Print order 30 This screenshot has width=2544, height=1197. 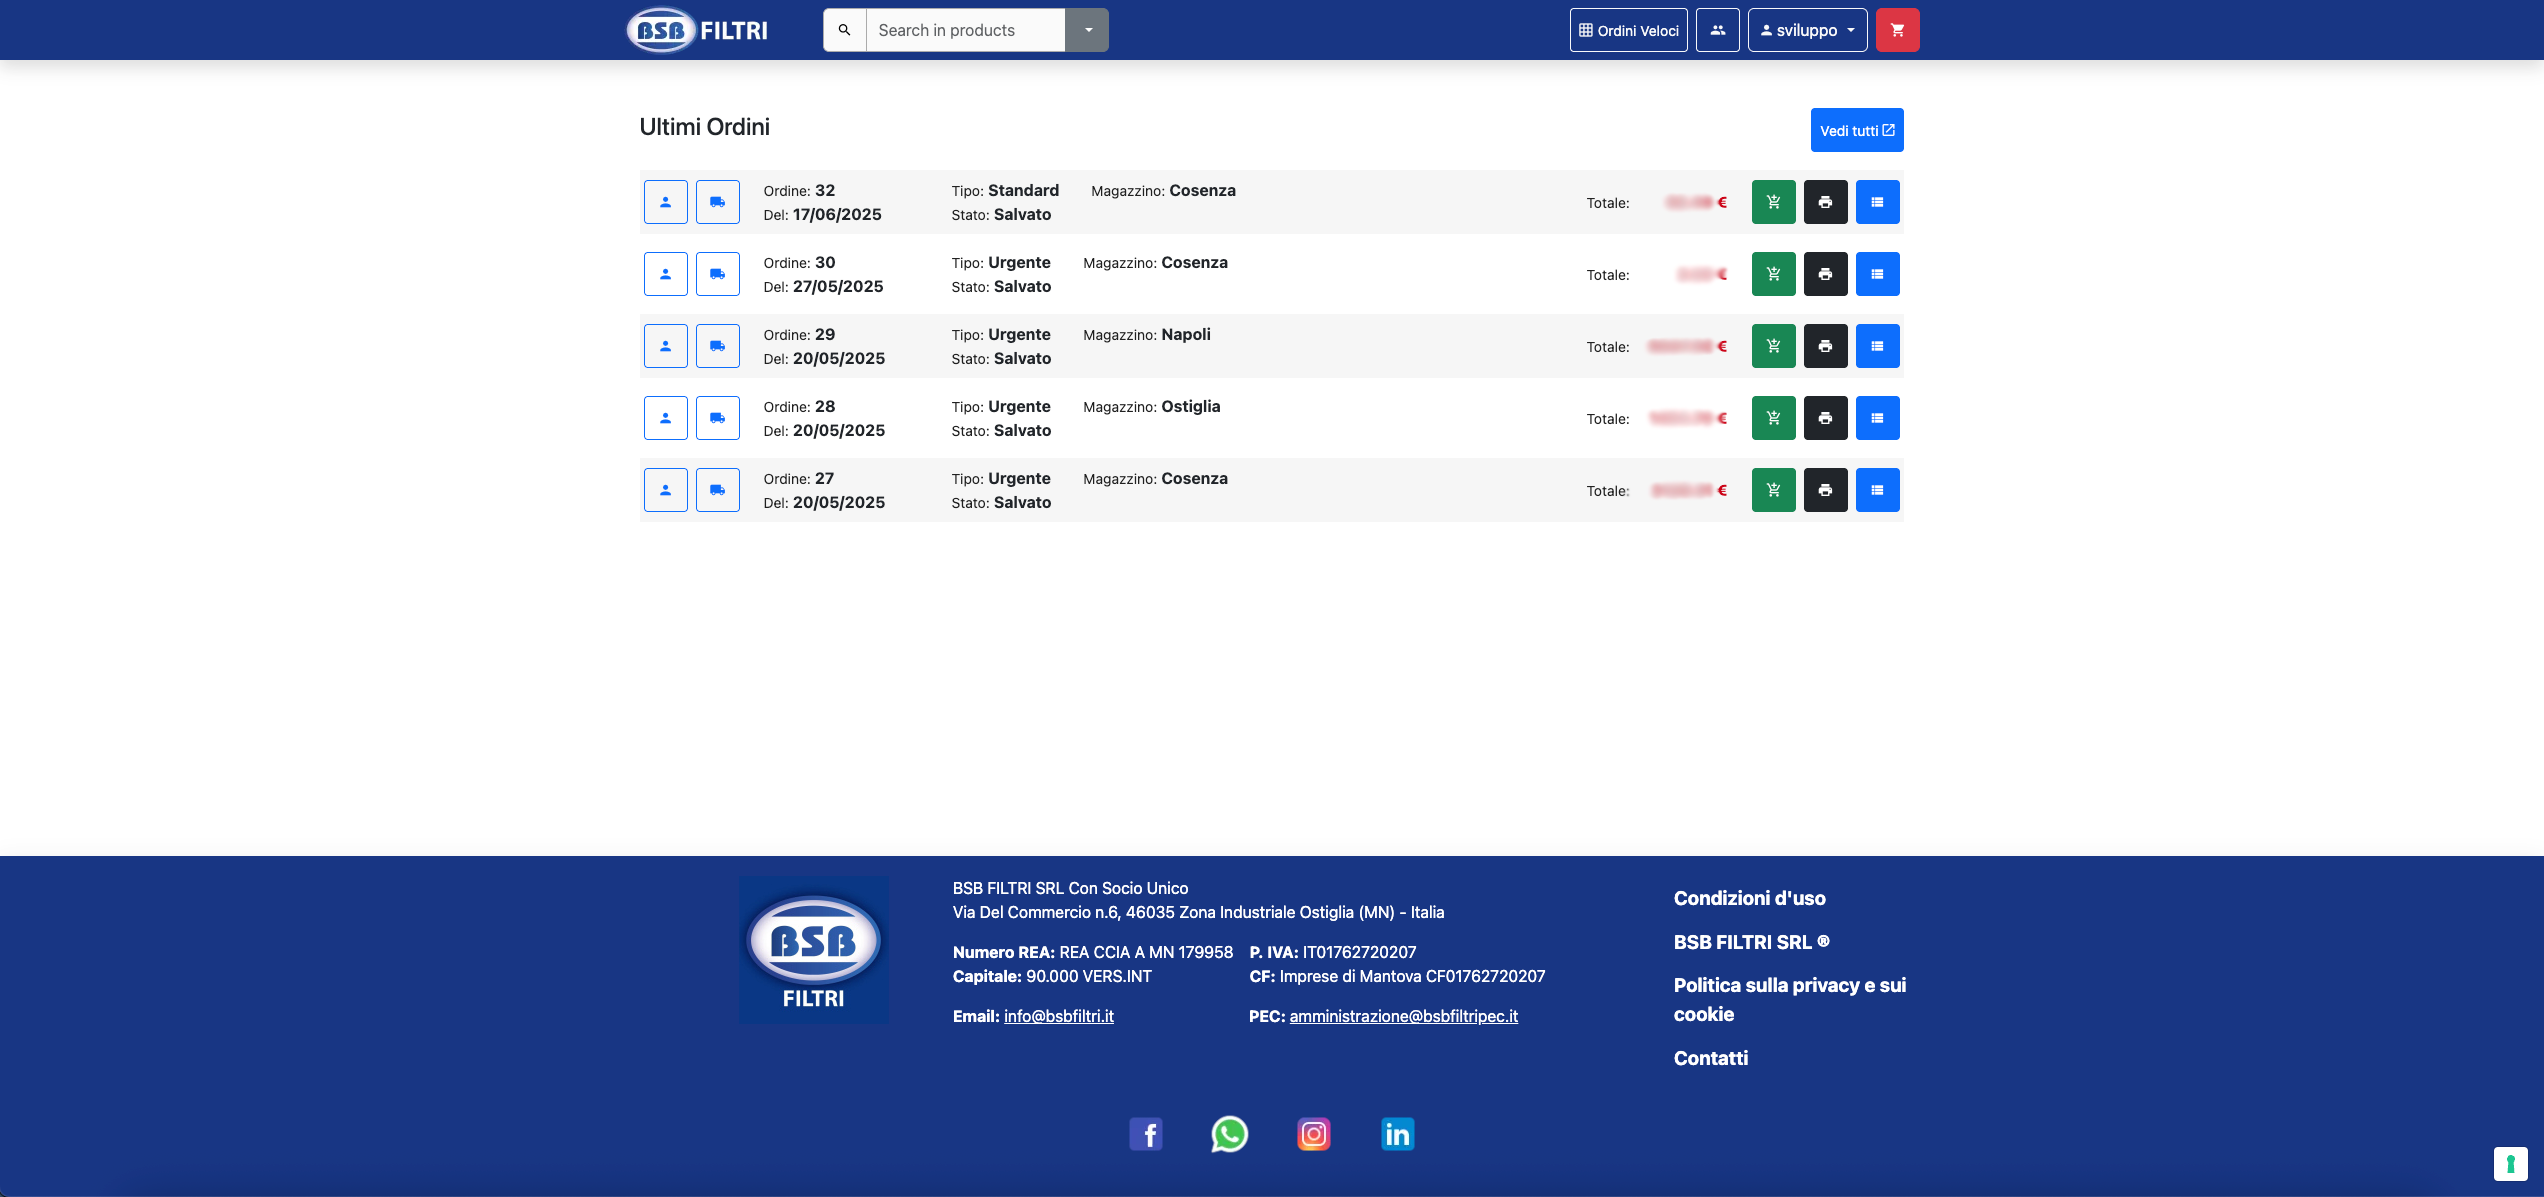[1825, 274]
